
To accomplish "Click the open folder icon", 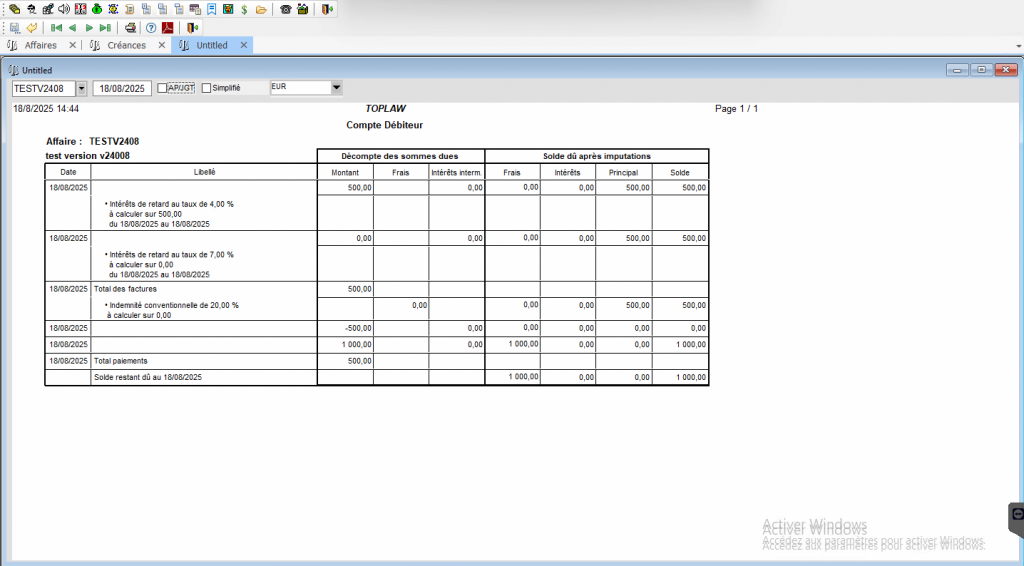I will (261, 9).
